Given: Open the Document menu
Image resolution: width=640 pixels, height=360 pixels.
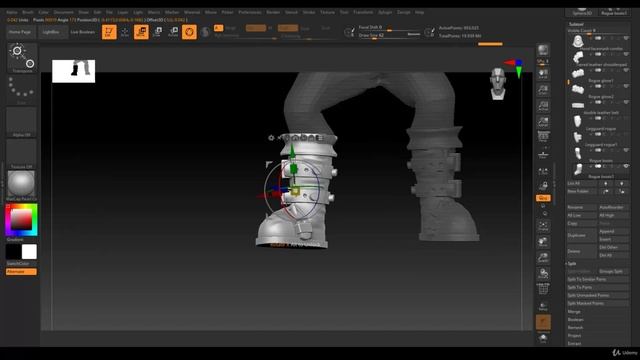Looking at the screenshot, I should pos(64,12).
